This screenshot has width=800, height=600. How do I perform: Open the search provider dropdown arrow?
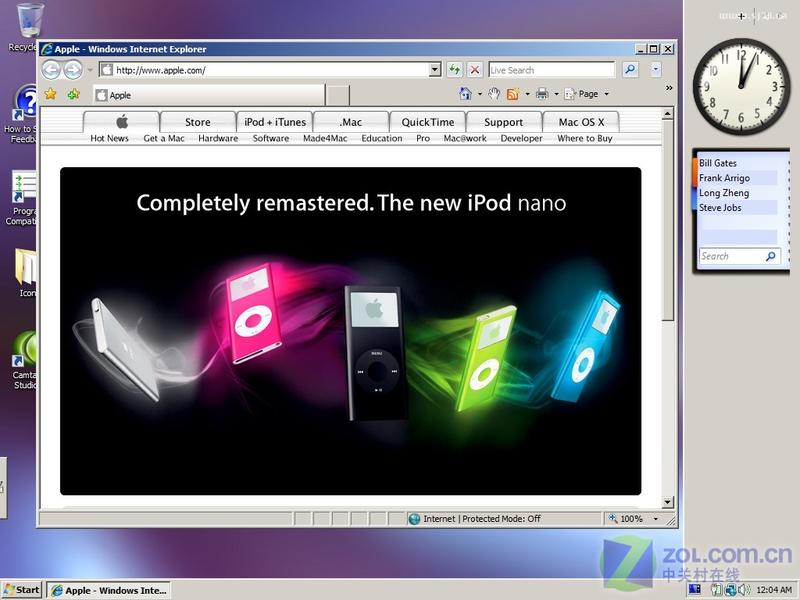656,69
